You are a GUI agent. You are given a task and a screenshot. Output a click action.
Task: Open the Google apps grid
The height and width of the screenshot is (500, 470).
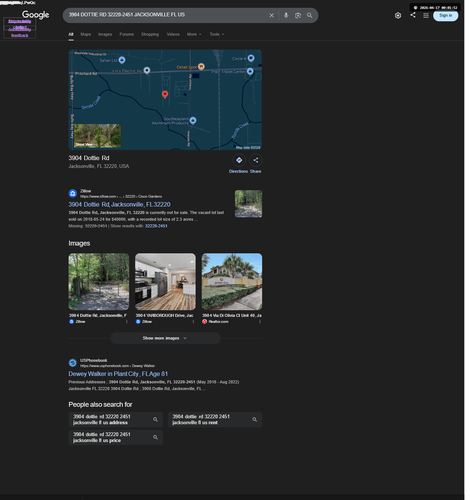[x=426, y=15]
